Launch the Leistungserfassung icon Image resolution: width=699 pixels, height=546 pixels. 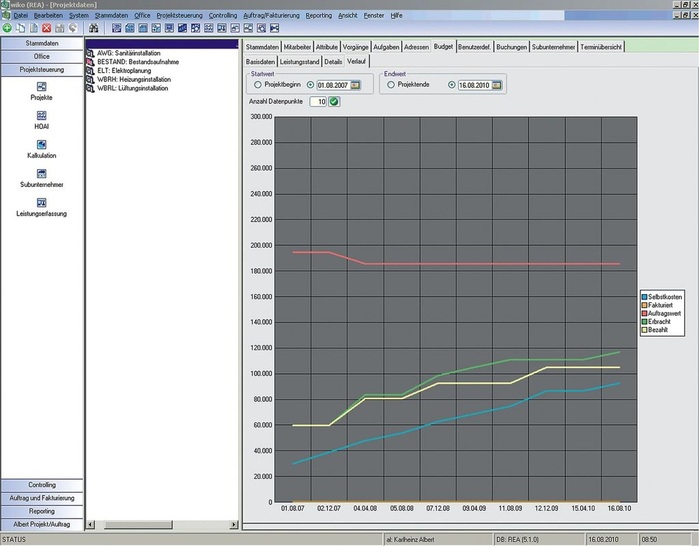pyautogui.click(x=42, y=204)
